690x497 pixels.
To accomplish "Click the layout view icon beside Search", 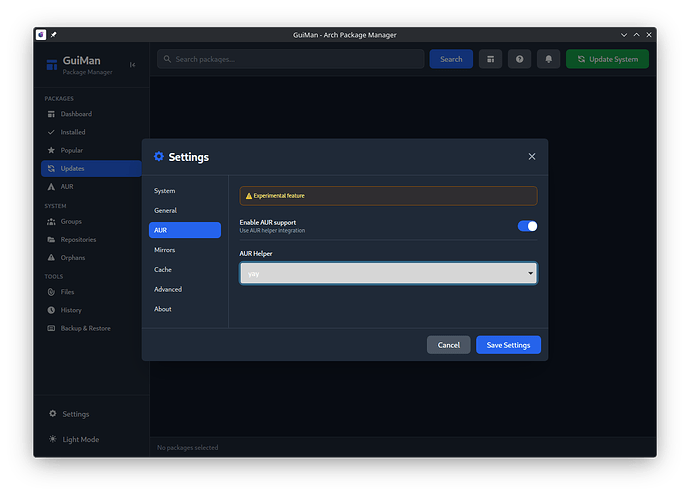I will [x=490, y=59].
